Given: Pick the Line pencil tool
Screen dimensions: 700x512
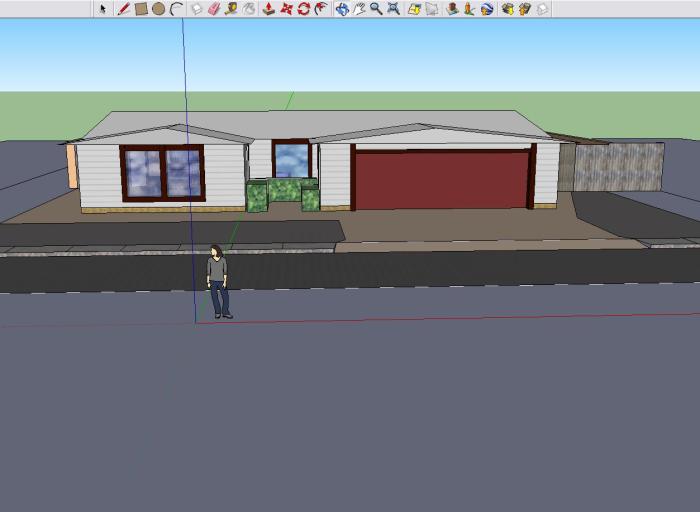Looking at the screenshot, I should pyautogui.click(x=124, y=9).
